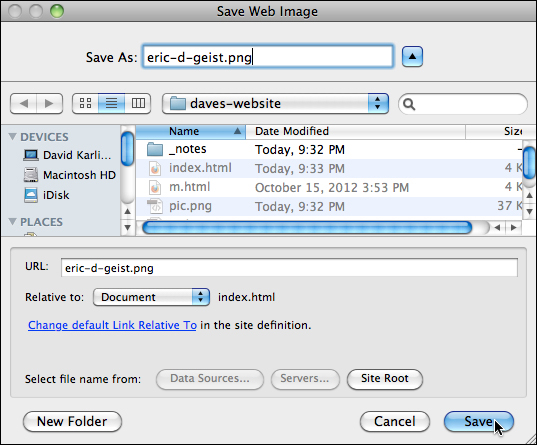Switch to list view mode
Viewport: 537px width, 445px height.
coord(112,103)
